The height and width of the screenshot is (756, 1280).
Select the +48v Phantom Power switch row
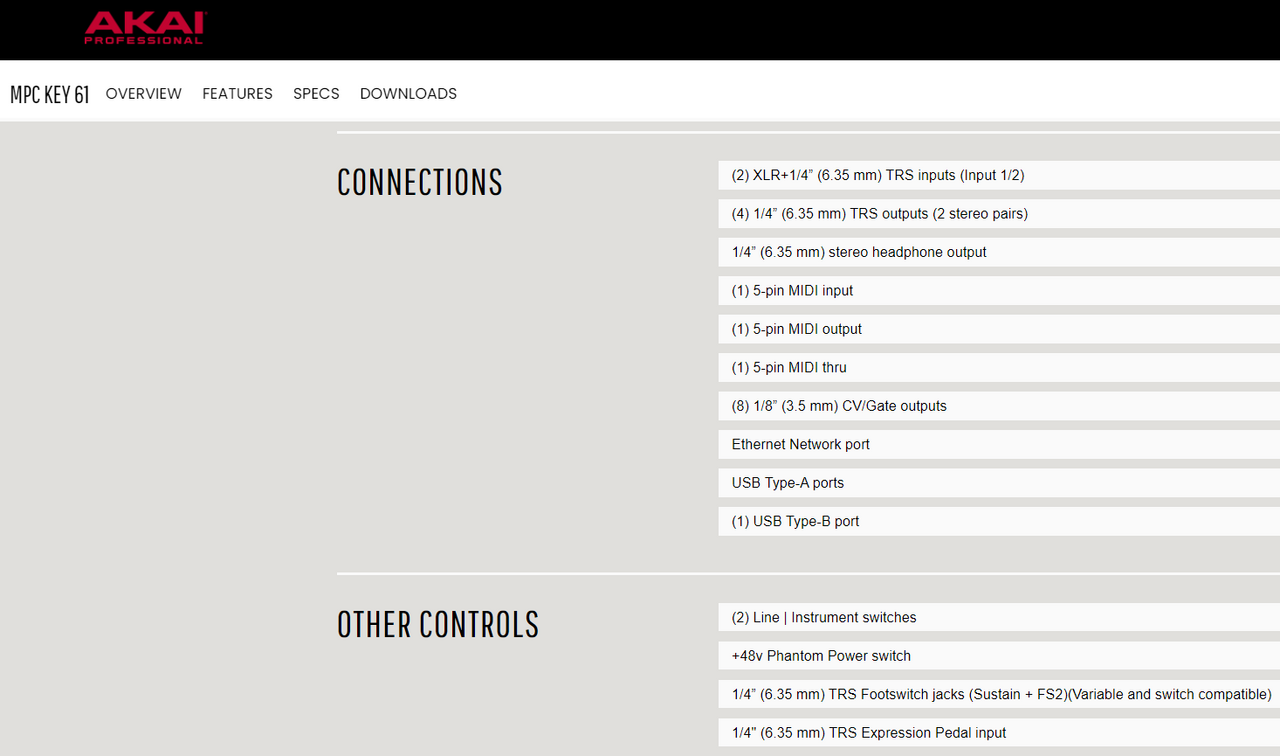(x=999, y=656)
